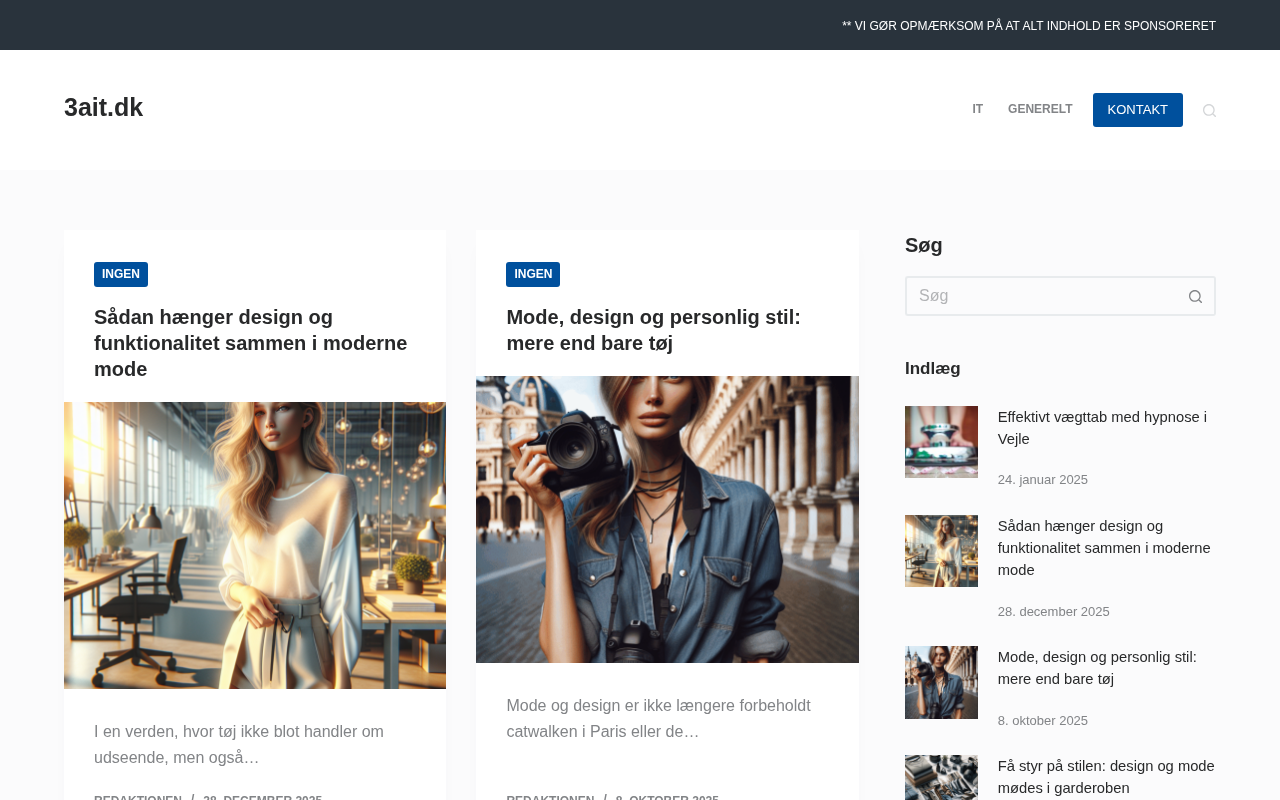The height and width of the screenshot is (800, 1280).
Task: Open the blonde woman office featured image
Action: [255, 545]
